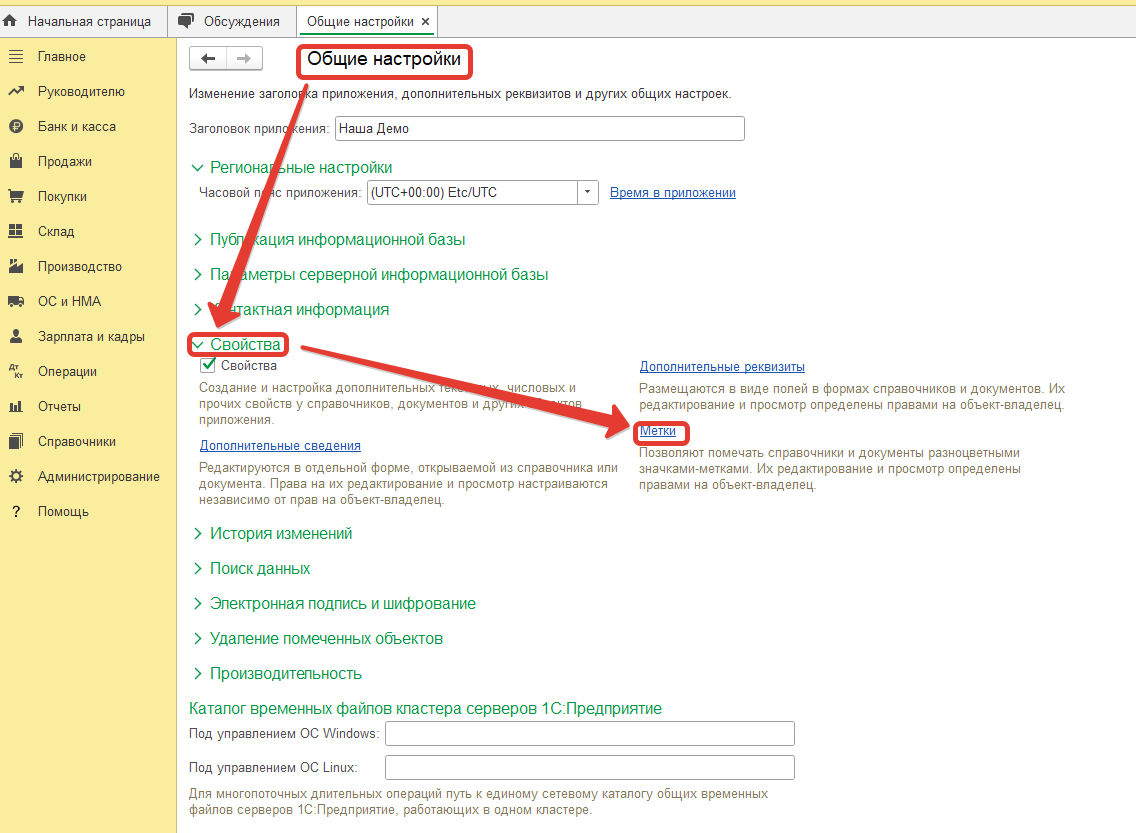Open Склад using its grid icon
Image resolution: width=1136 pixels, height=833 pixels.
point(16,232)
